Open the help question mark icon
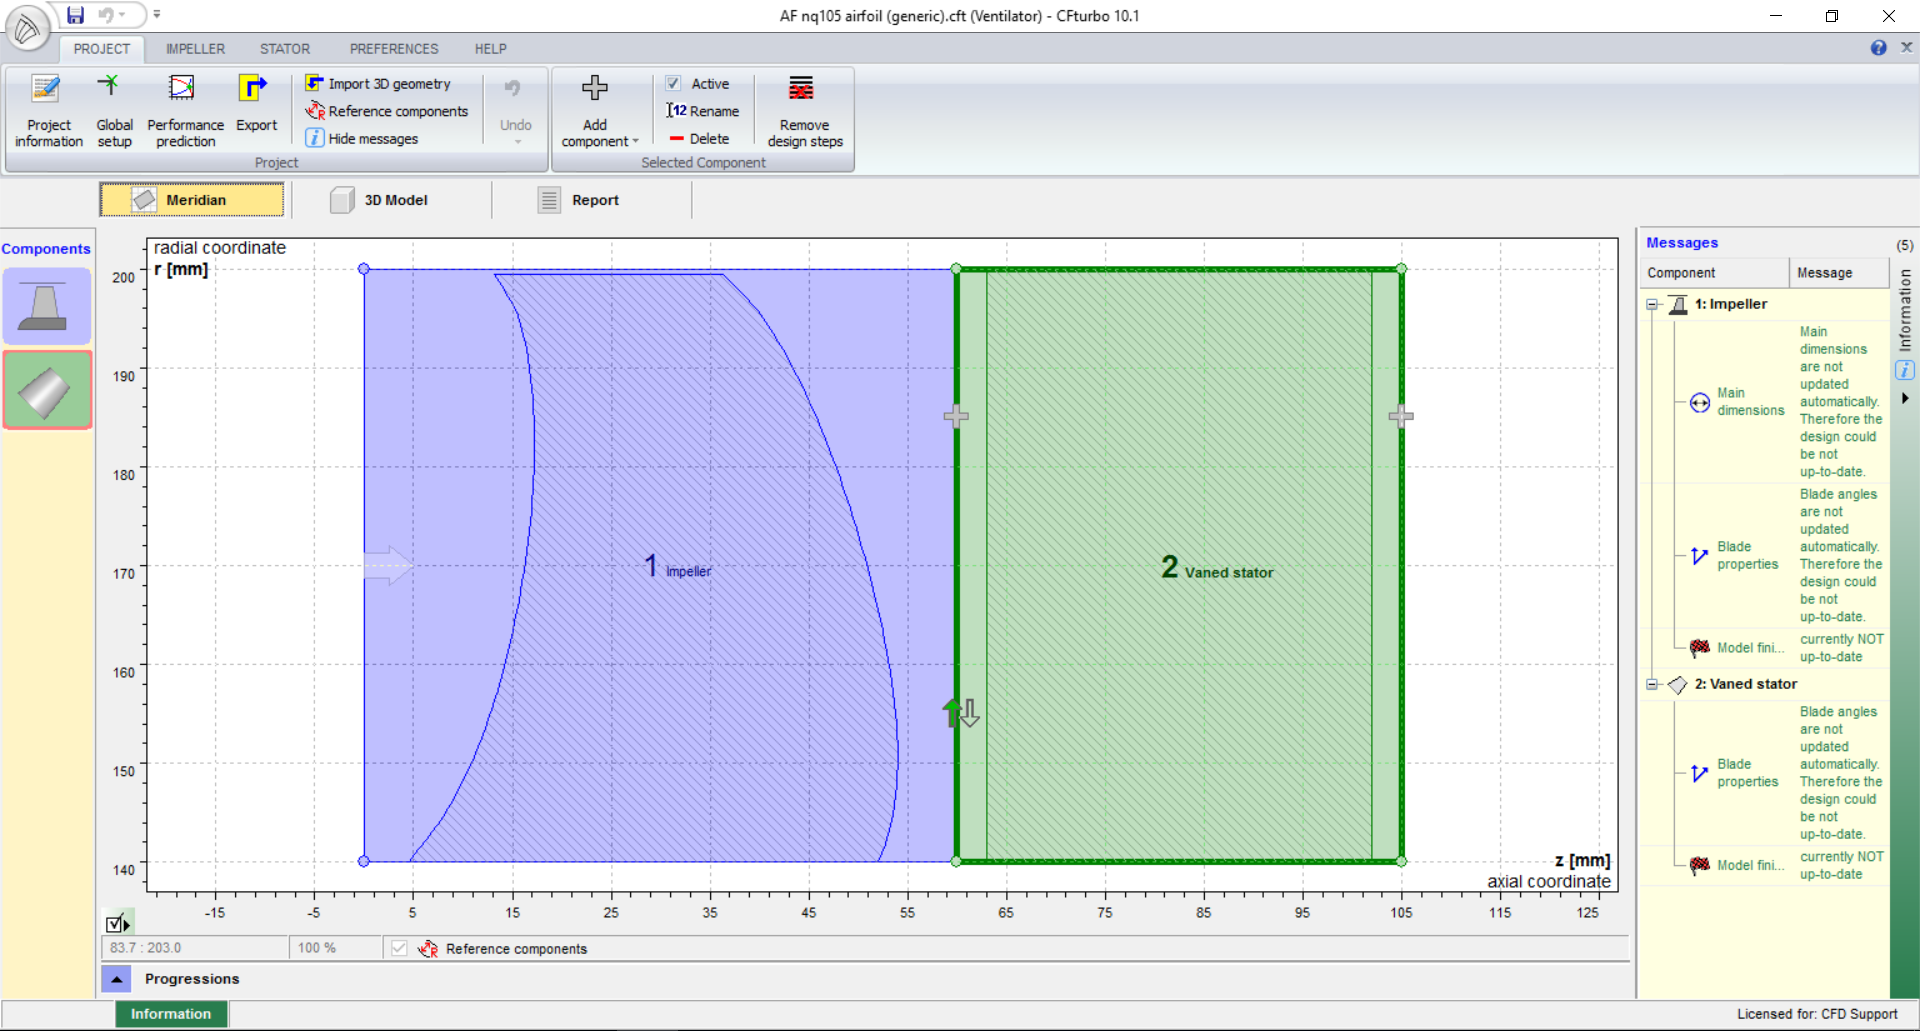The height and width of the screenshot is (1031, 1920). coord(1878,48)
